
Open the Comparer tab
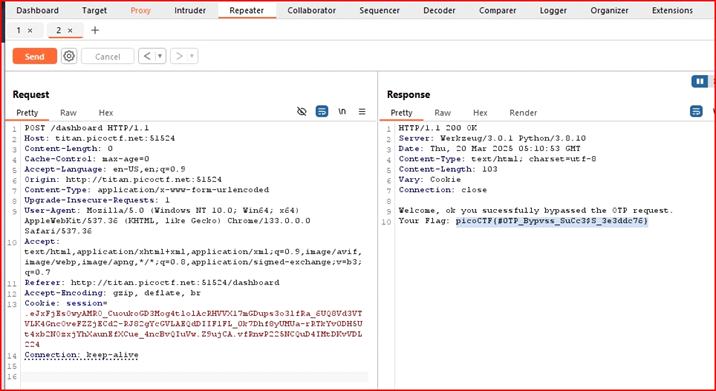(497, 10)
